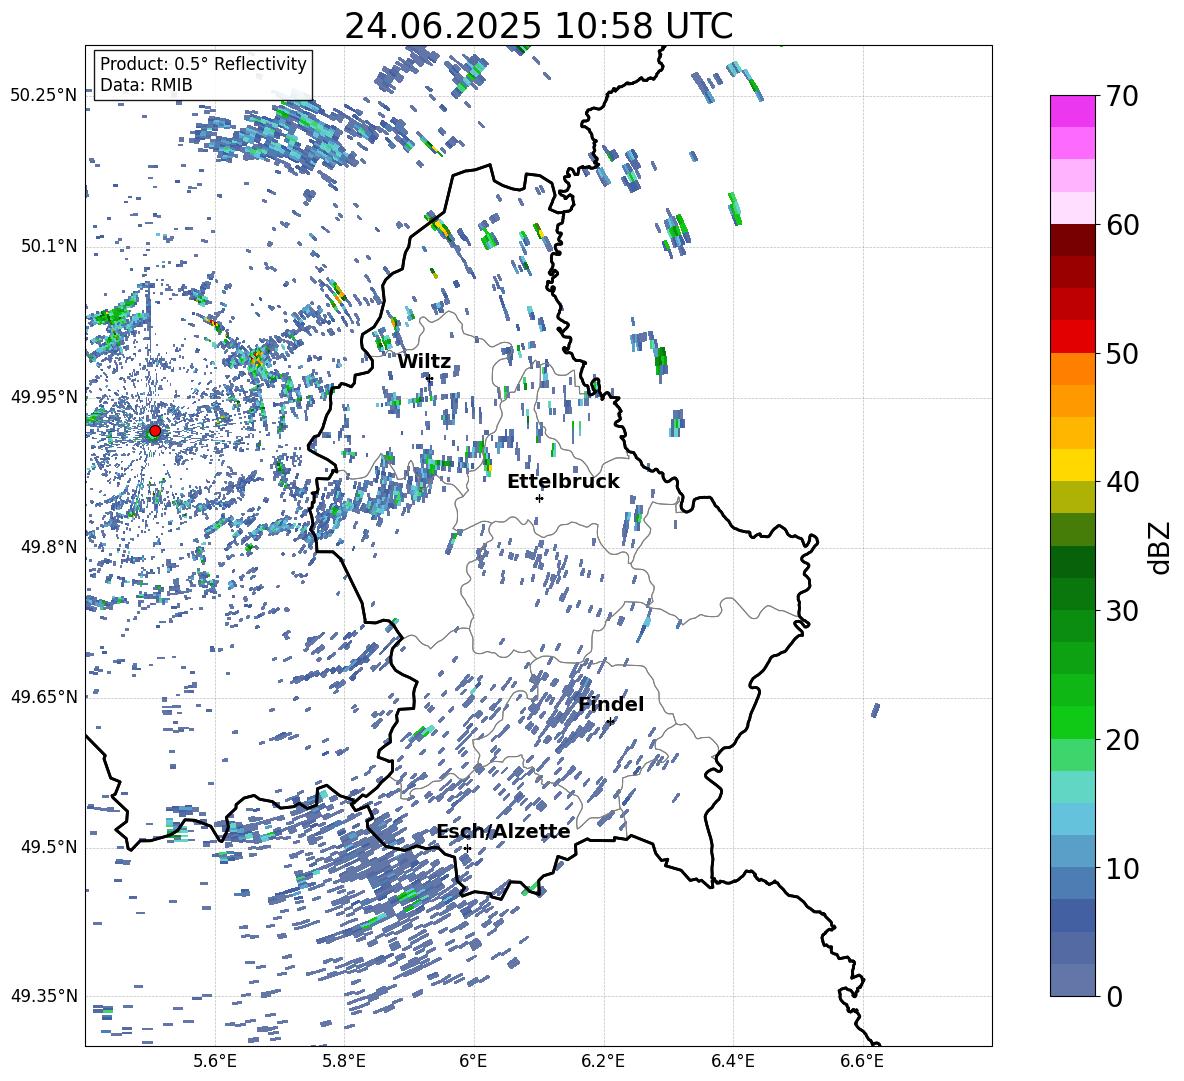The height and width of the screenshot is (1081, 1184).
Task: Click the pale pink colorbar swatch above 60
Action: pyautogui.click(x=1072, y=208)
